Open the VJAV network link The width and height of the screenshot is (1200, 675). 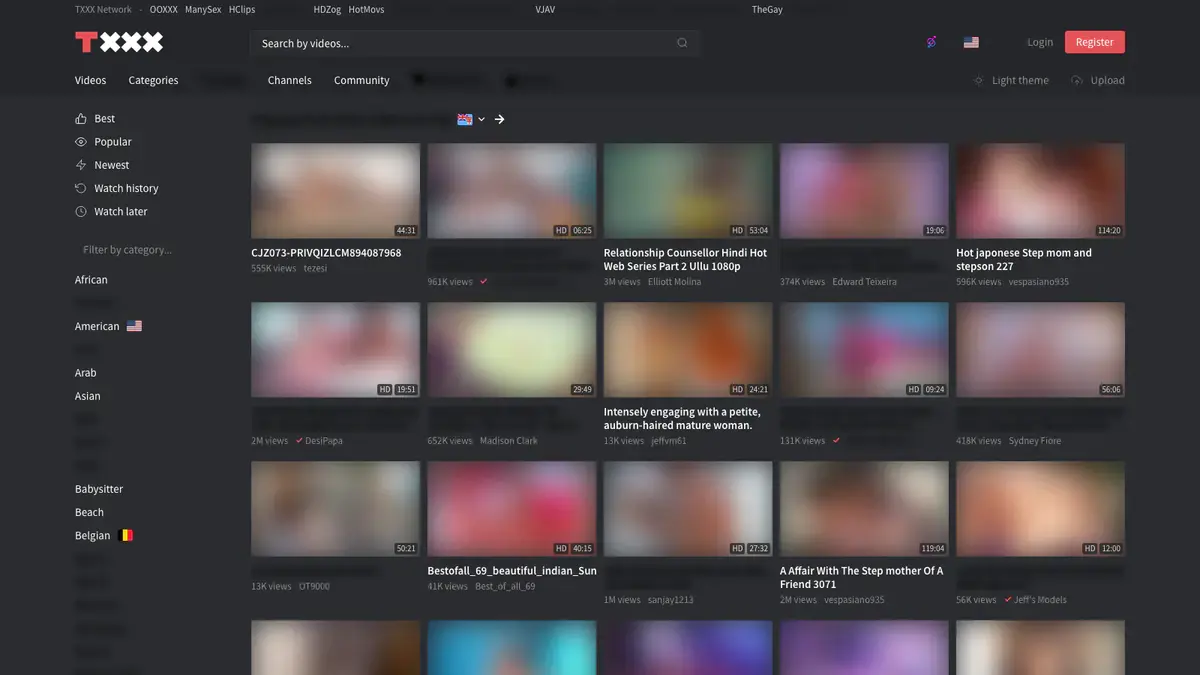pyautogui.click(x=545, y=9)
